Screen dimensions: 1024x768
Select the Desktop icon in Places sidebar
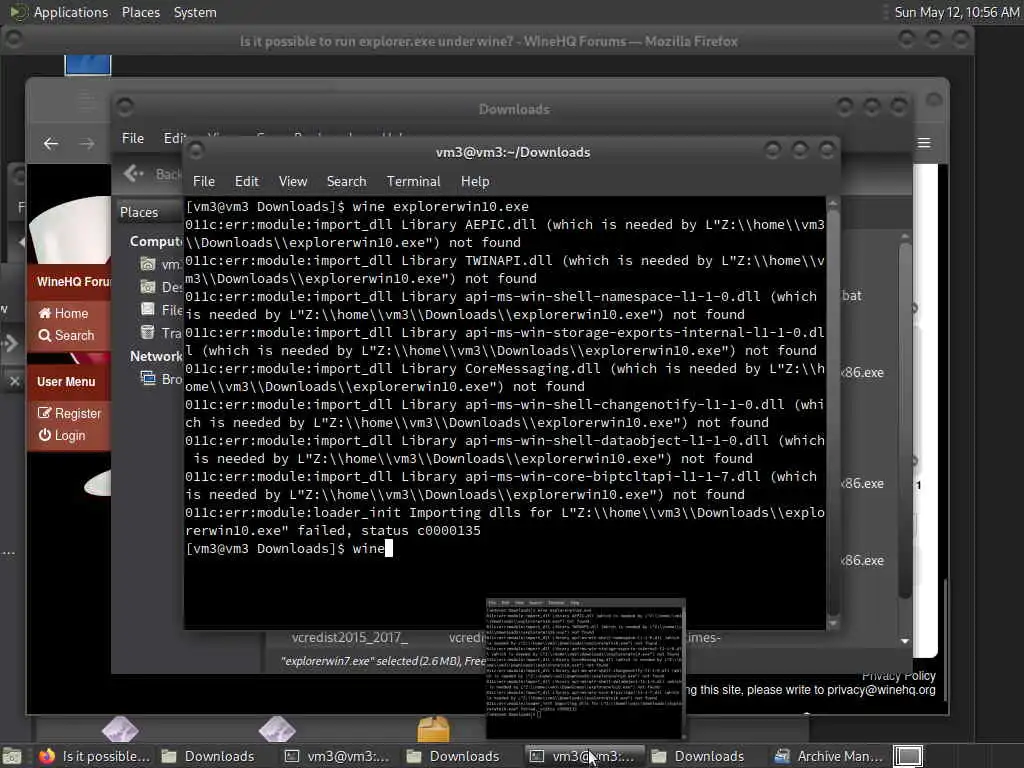(148, 287)
